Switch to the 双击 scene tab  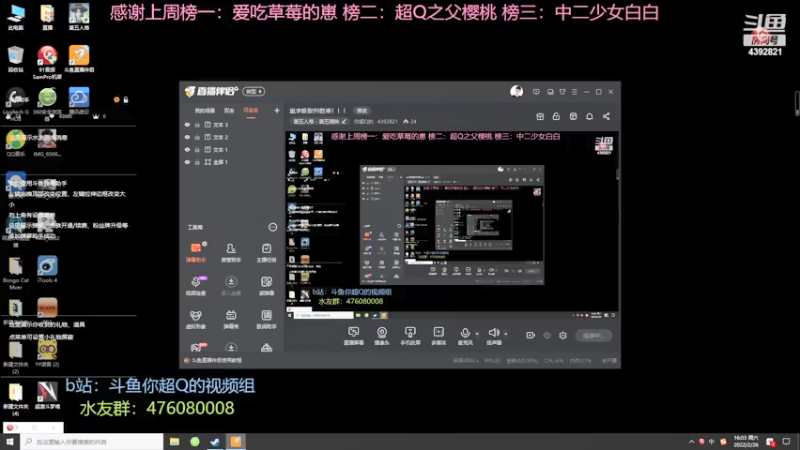click(x=229, y=110)
